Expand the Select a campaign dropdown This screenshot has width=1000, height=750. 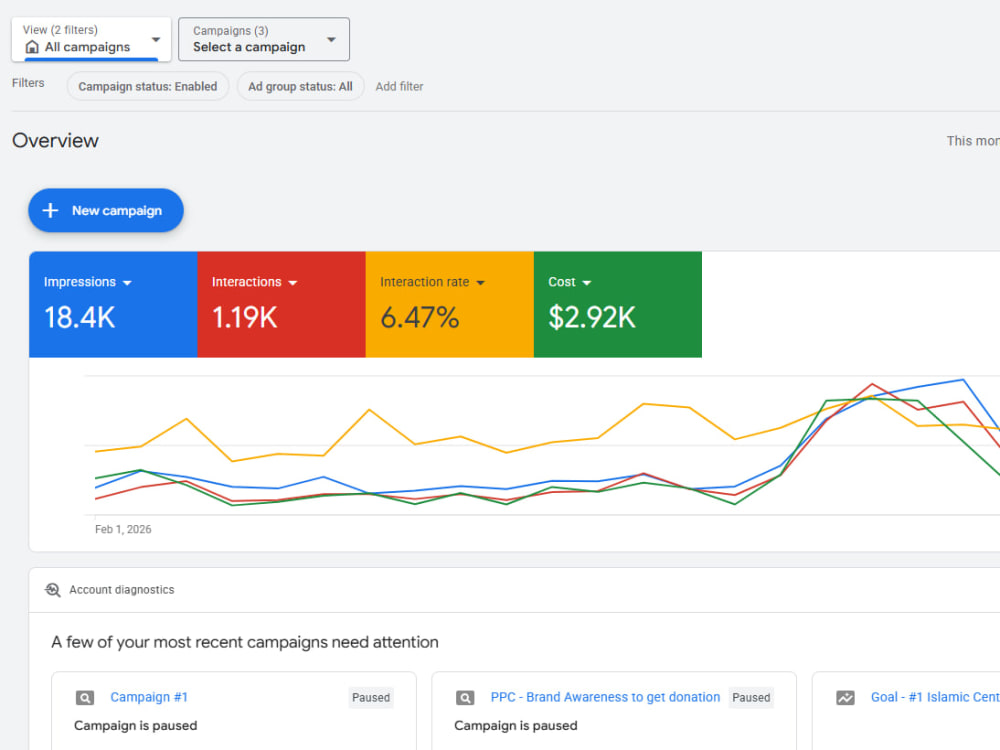coord(263,39)
